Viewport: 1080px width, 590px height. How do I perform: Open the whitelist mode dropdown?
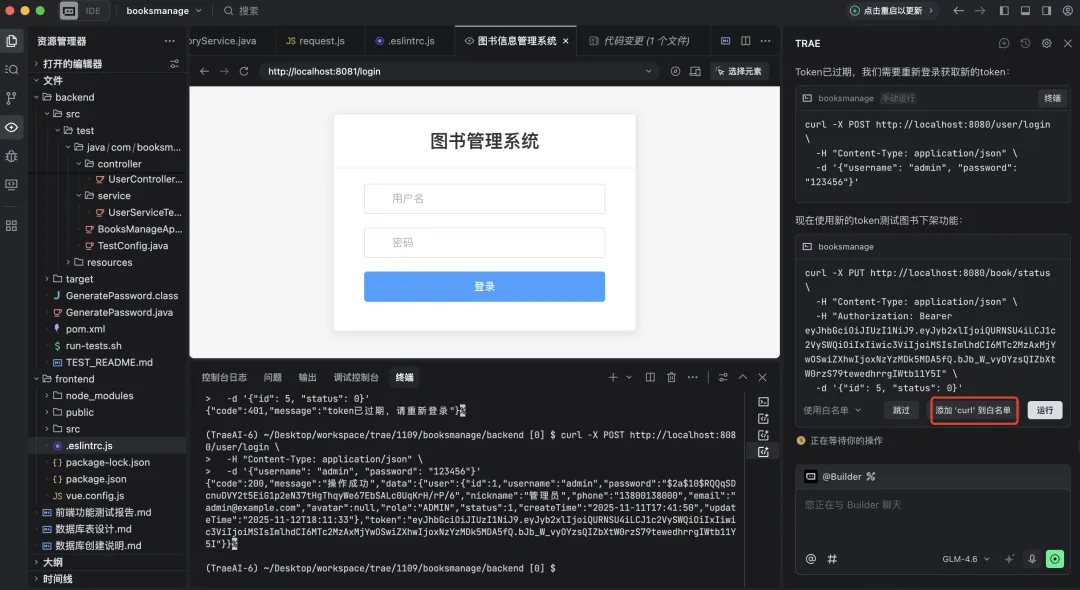pyautogui.click(x=832, y=410)
